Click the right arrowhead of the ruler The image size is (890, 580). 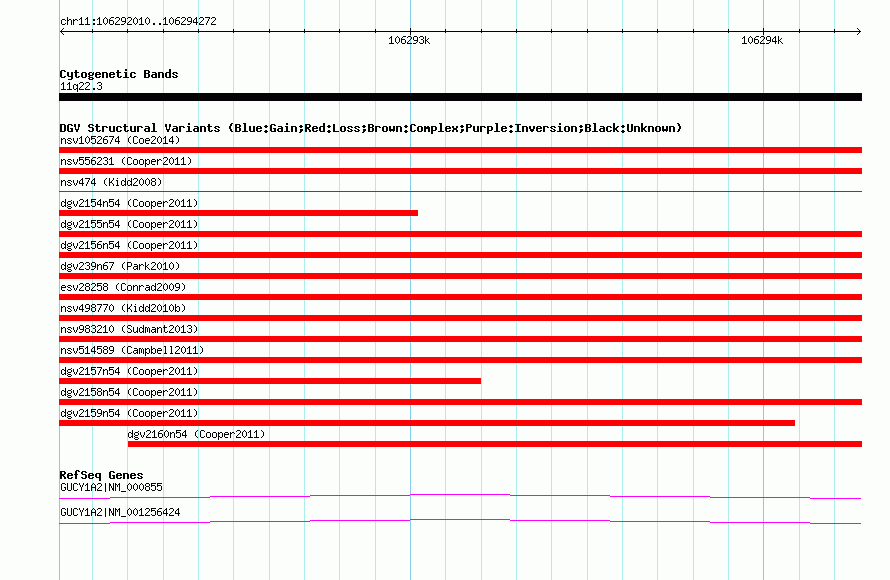(858, 31)
